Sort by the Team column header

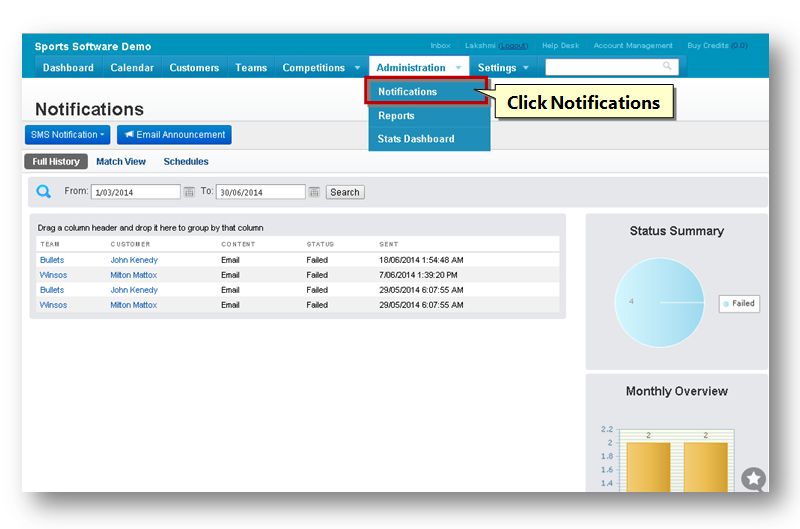click(x=50, y=244)
